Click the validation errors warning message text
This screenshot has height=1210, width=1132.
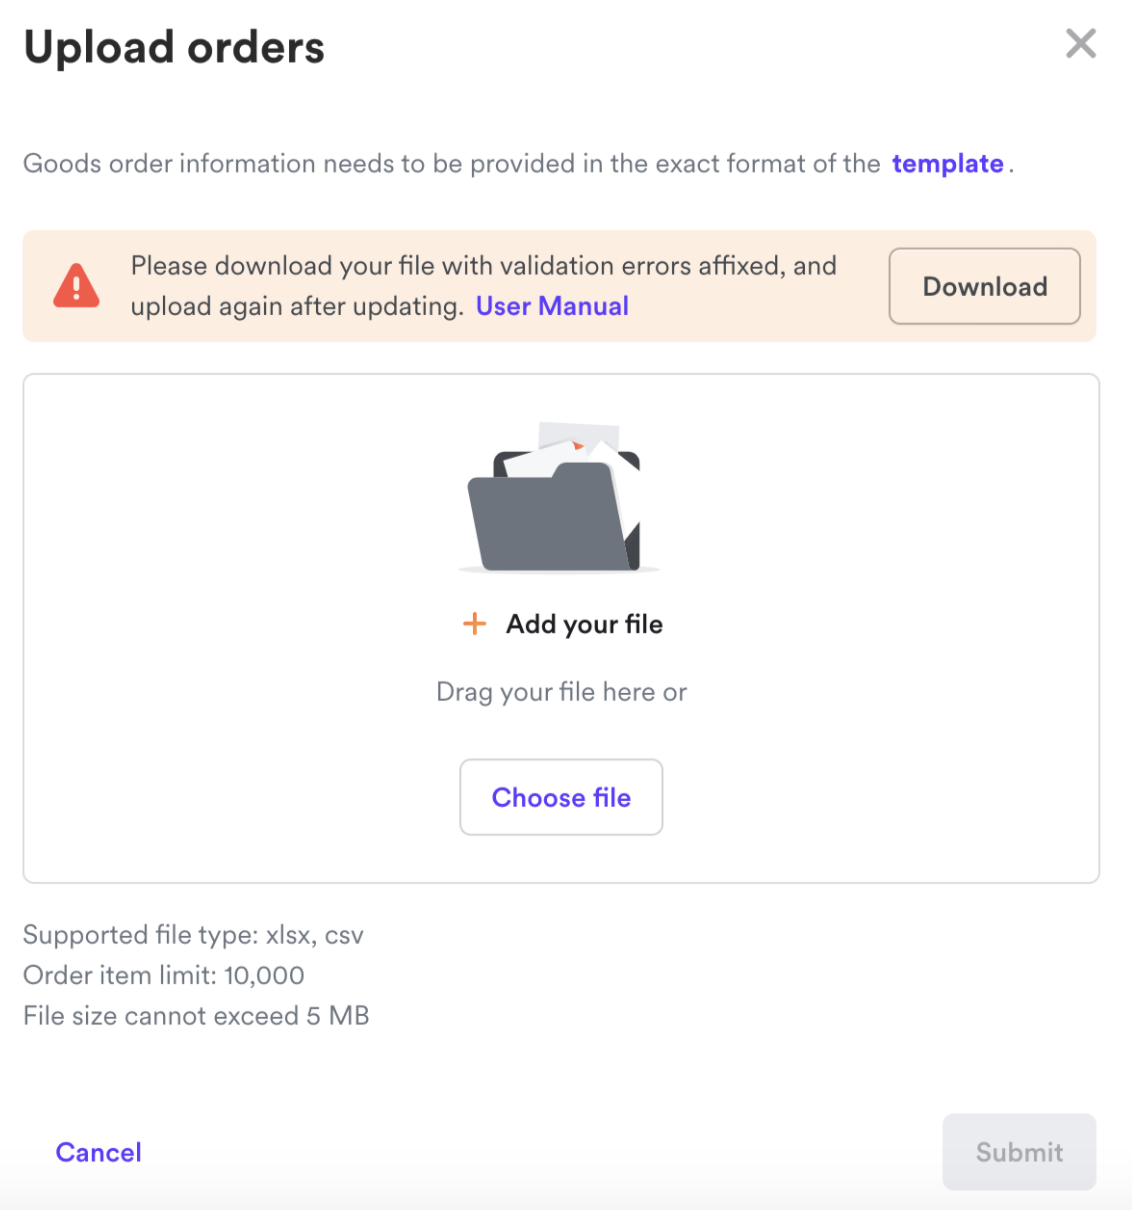point(483,286)
